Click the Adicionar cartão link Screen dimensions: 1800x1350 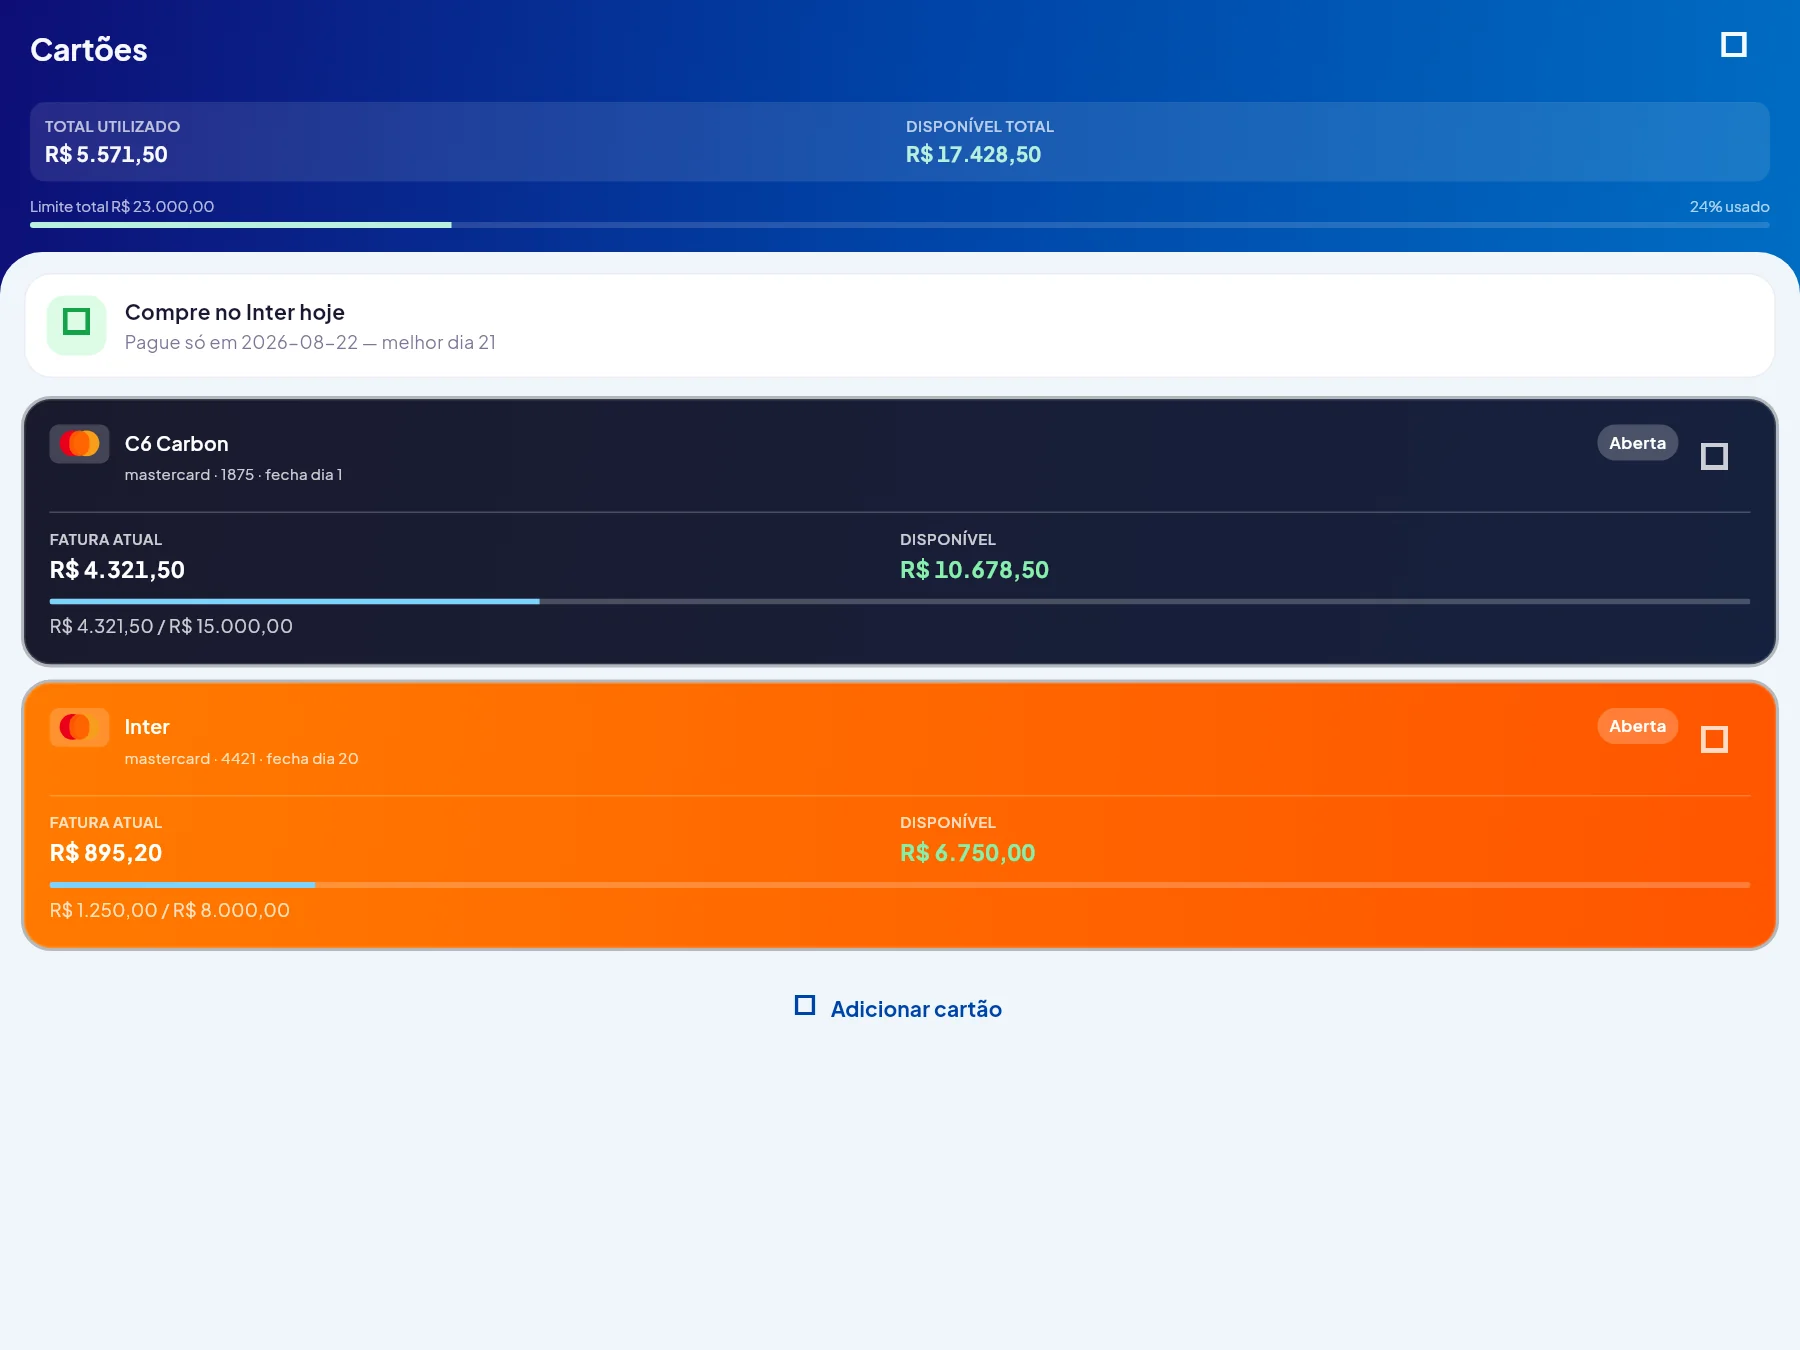(x=899, y=1008)
